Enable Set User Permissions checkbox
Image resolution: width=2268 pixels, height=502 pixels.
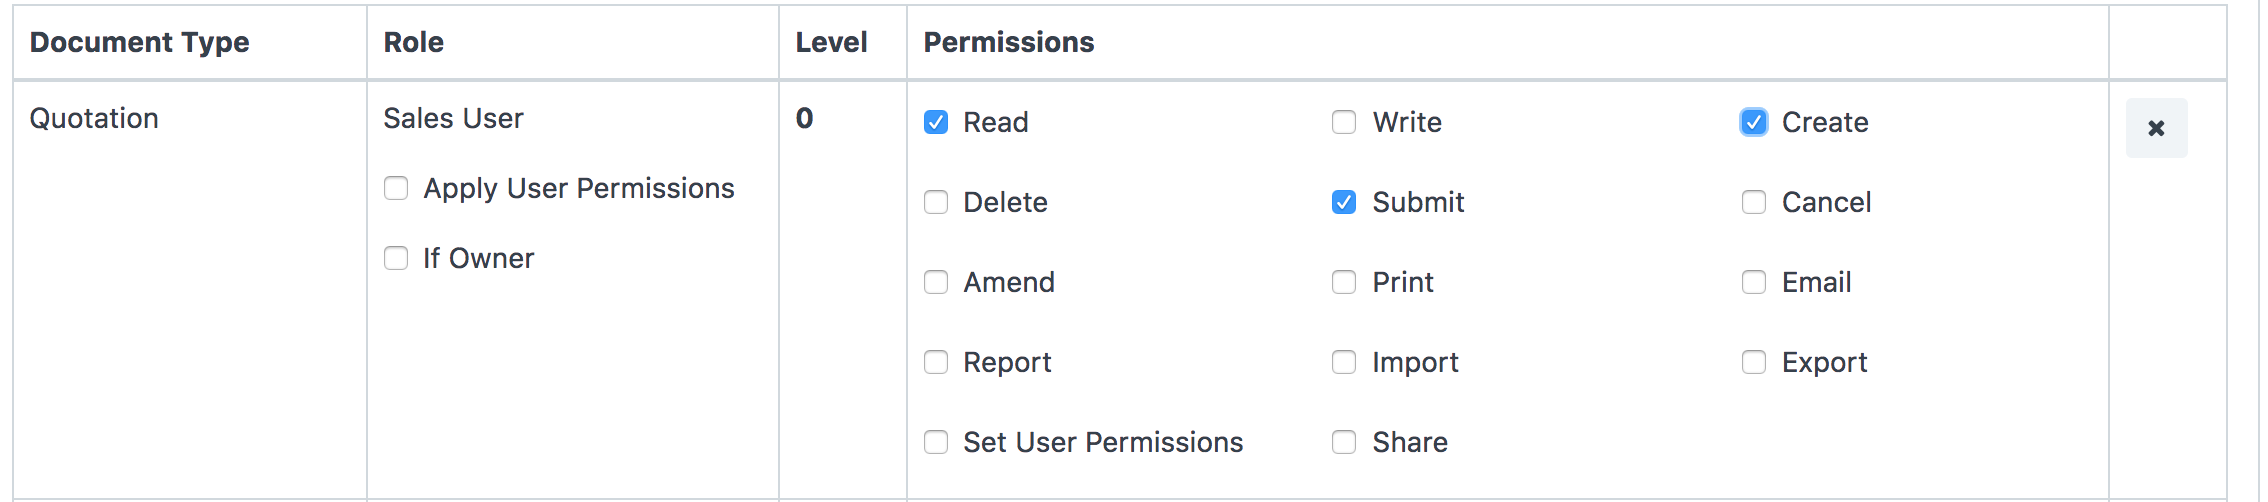(936, 442)
